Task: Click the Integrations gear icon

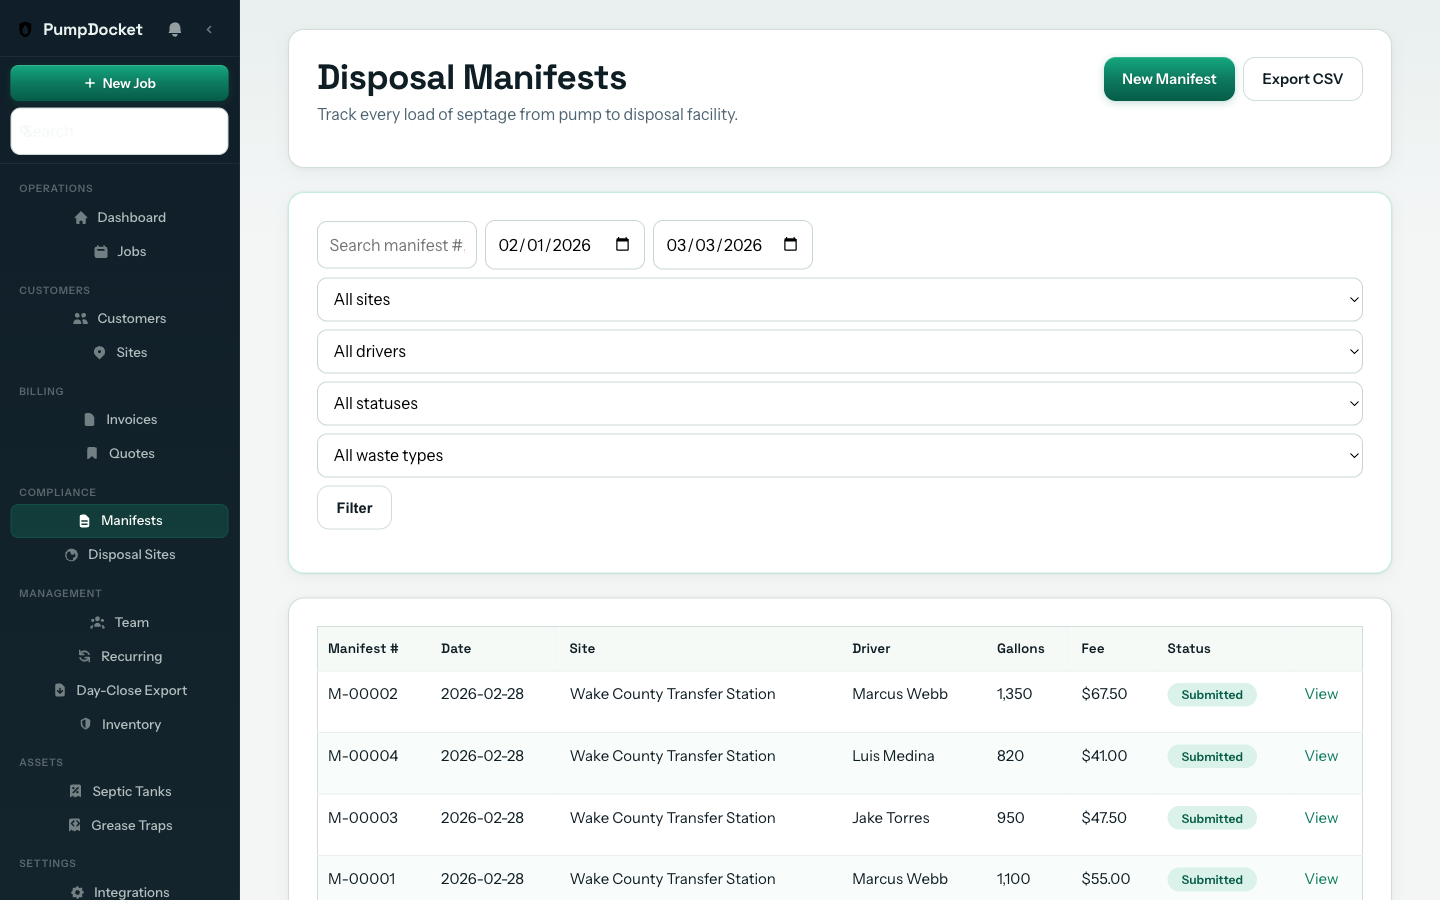Action: point(77,892)
